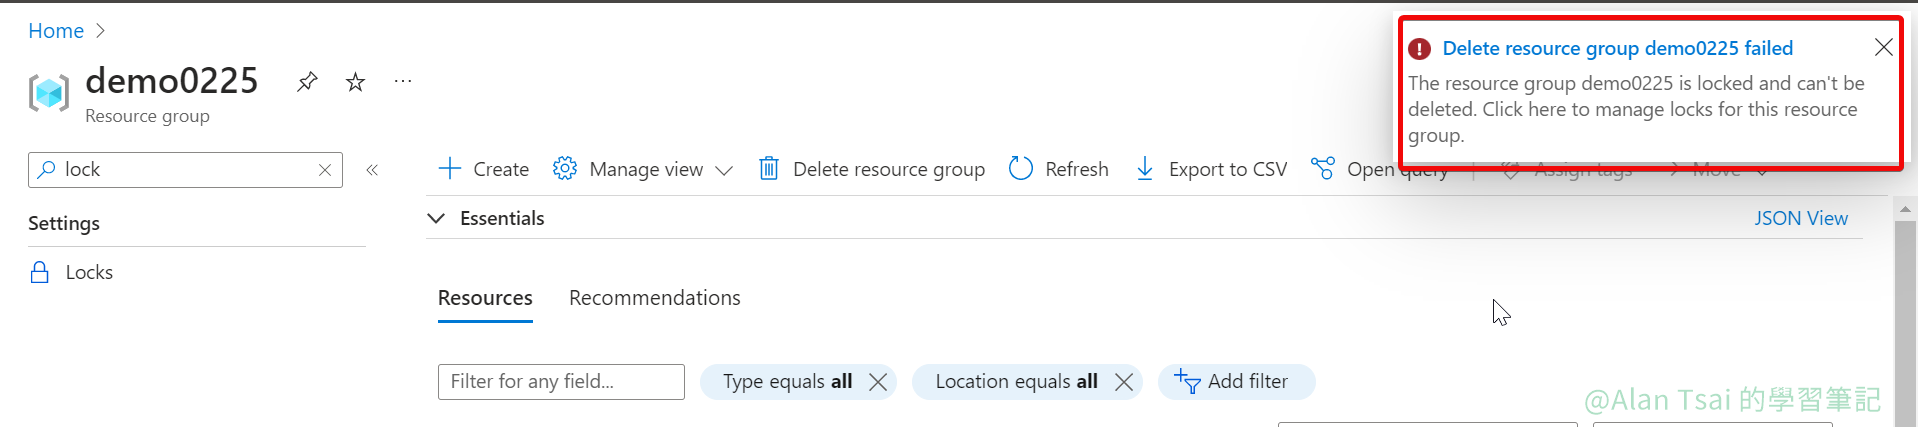
Task: Clear the lock search box text
Action: click(325, 170)
